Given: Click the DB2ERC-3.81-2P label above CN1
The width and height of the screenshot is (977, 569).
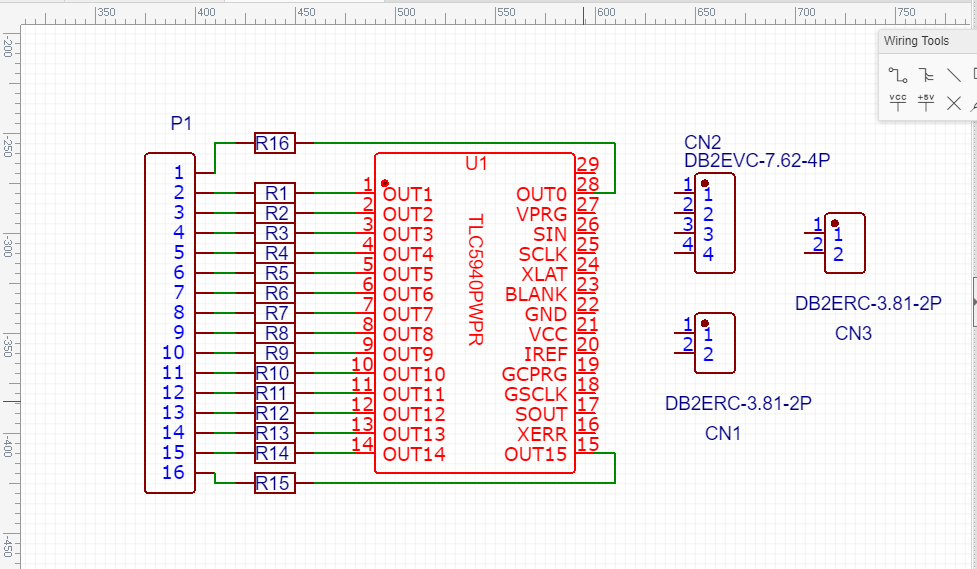Looking at the screenshot, I should coord(738,403).
